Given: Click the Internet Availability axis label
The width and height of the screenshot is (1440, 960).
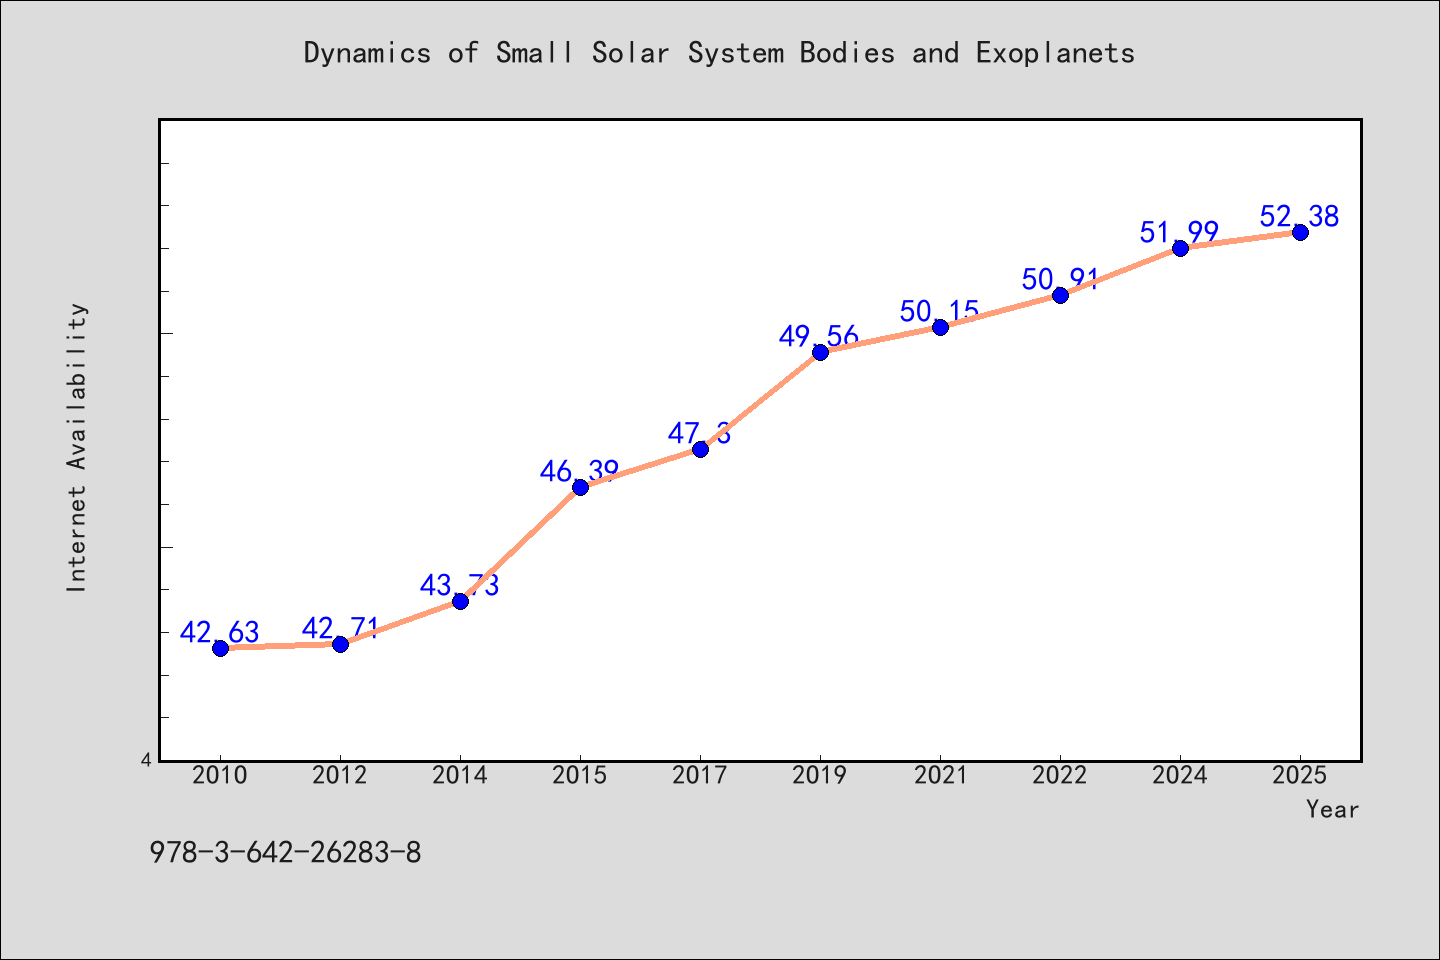Looking at the screenshot, I should pos(77,447).
